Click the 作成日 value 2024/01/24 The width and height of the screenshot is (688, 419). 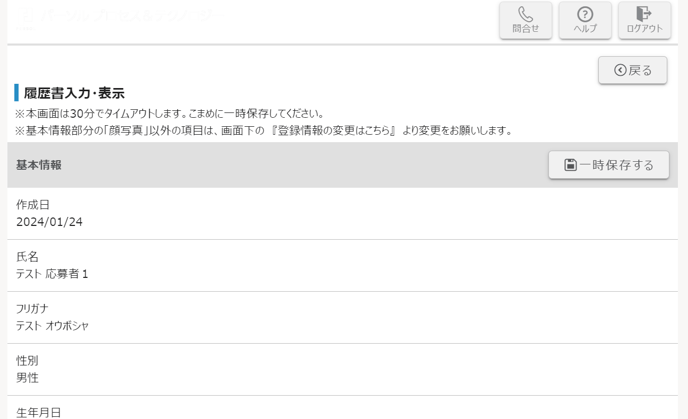[x=49, y=222]
